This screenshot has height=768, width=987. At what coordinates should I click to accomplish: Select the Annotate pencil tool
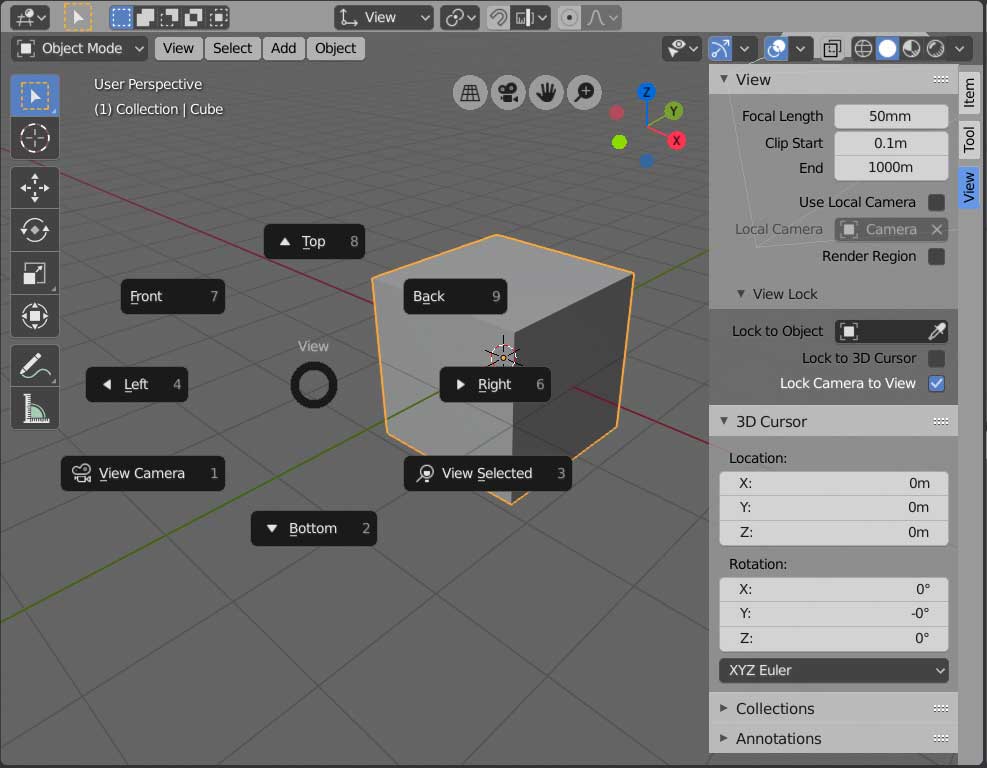tap(35, 366)
